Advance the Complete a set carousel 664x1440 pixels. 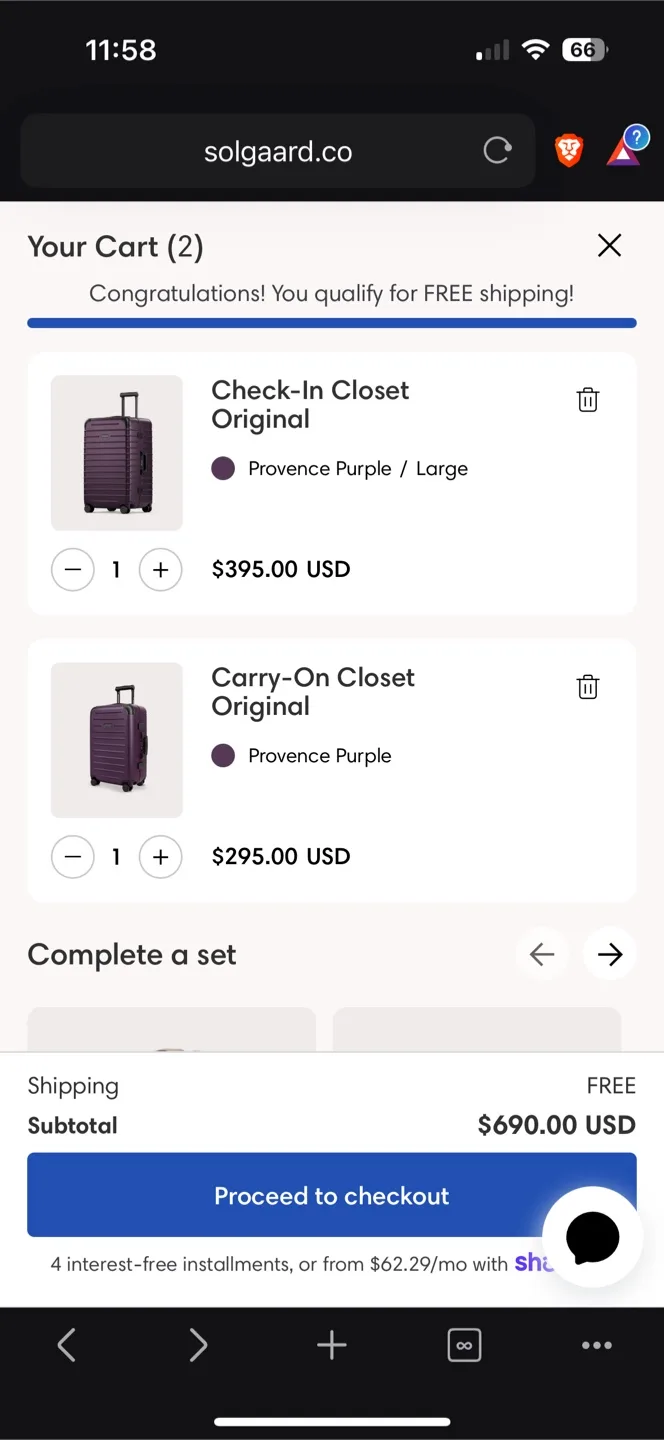click(x=609, y=954)
